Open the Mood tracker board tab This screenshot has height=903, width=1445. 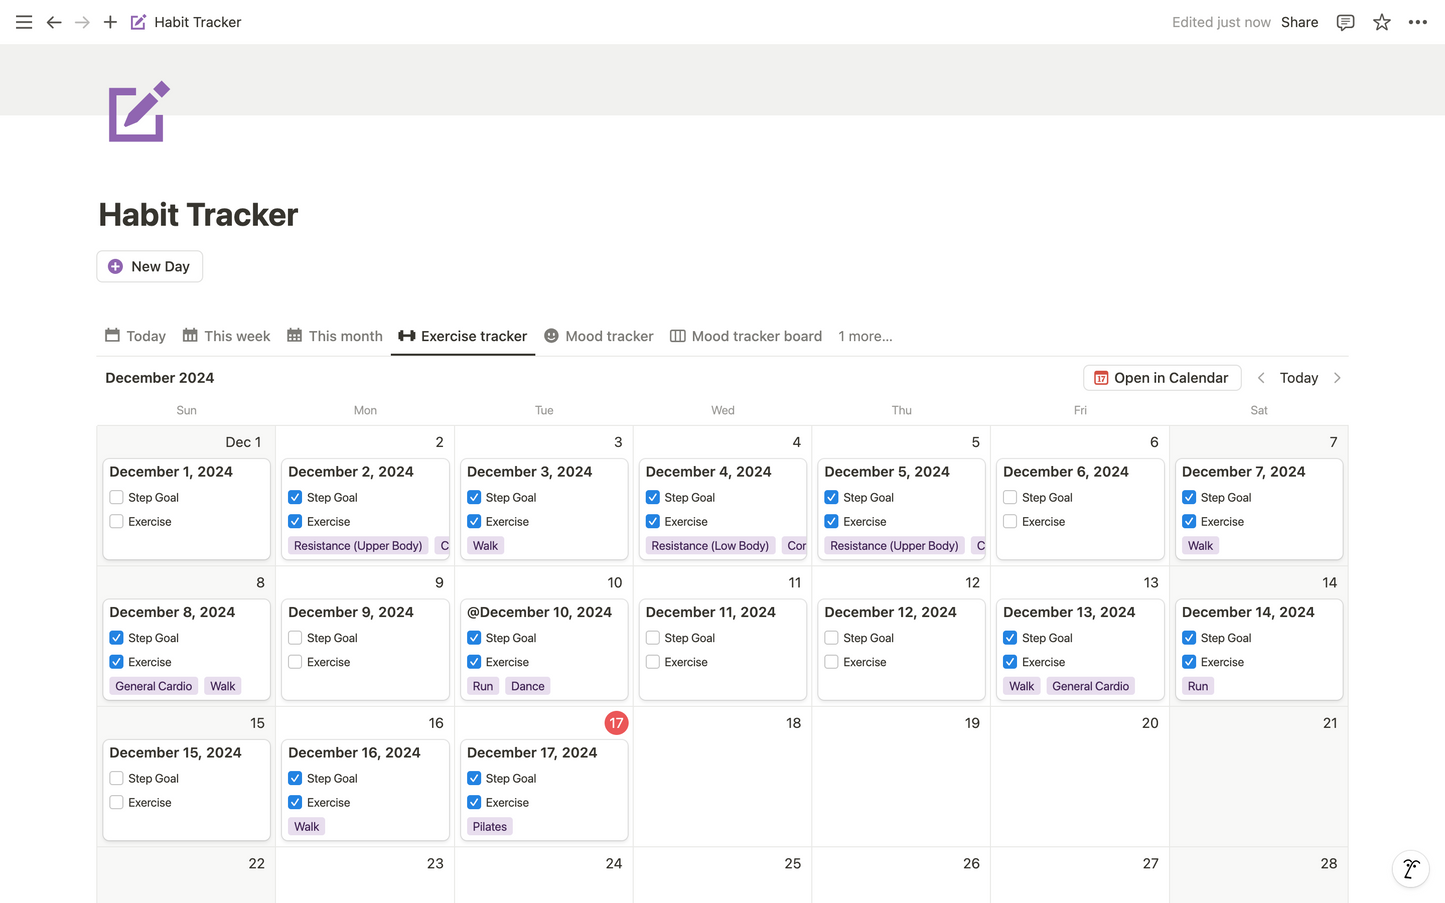point(746,336)
